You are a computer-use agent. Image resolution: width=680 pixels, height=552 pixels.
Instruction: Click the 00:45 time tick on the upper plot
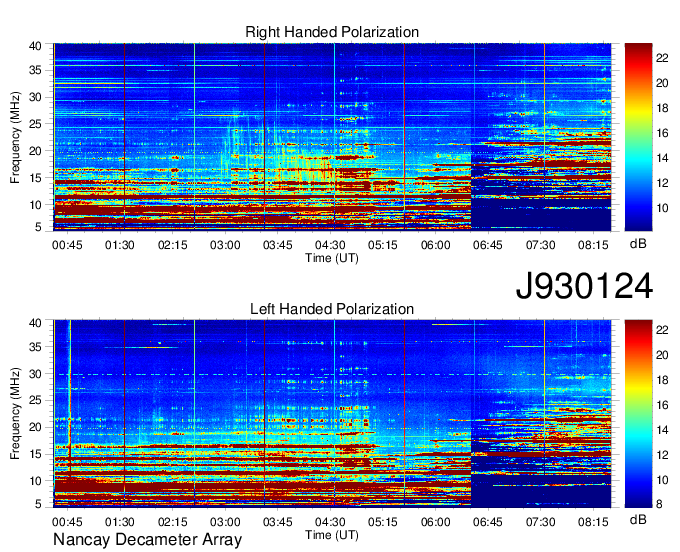67,245
